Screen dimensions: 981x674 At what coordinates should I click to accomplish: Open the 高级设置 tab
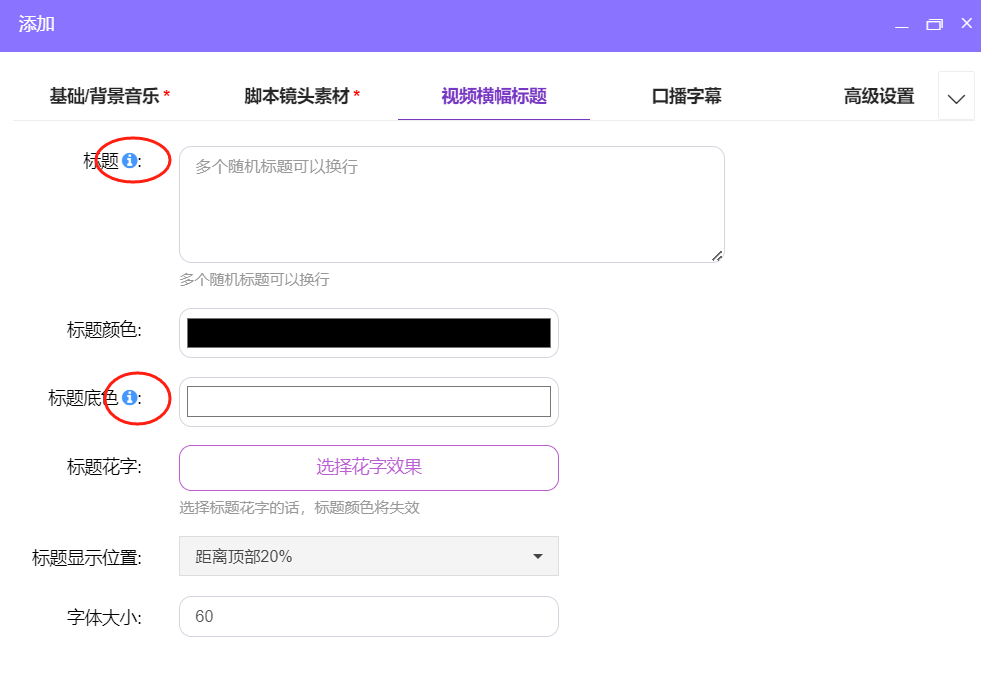(x=879, y=95)
